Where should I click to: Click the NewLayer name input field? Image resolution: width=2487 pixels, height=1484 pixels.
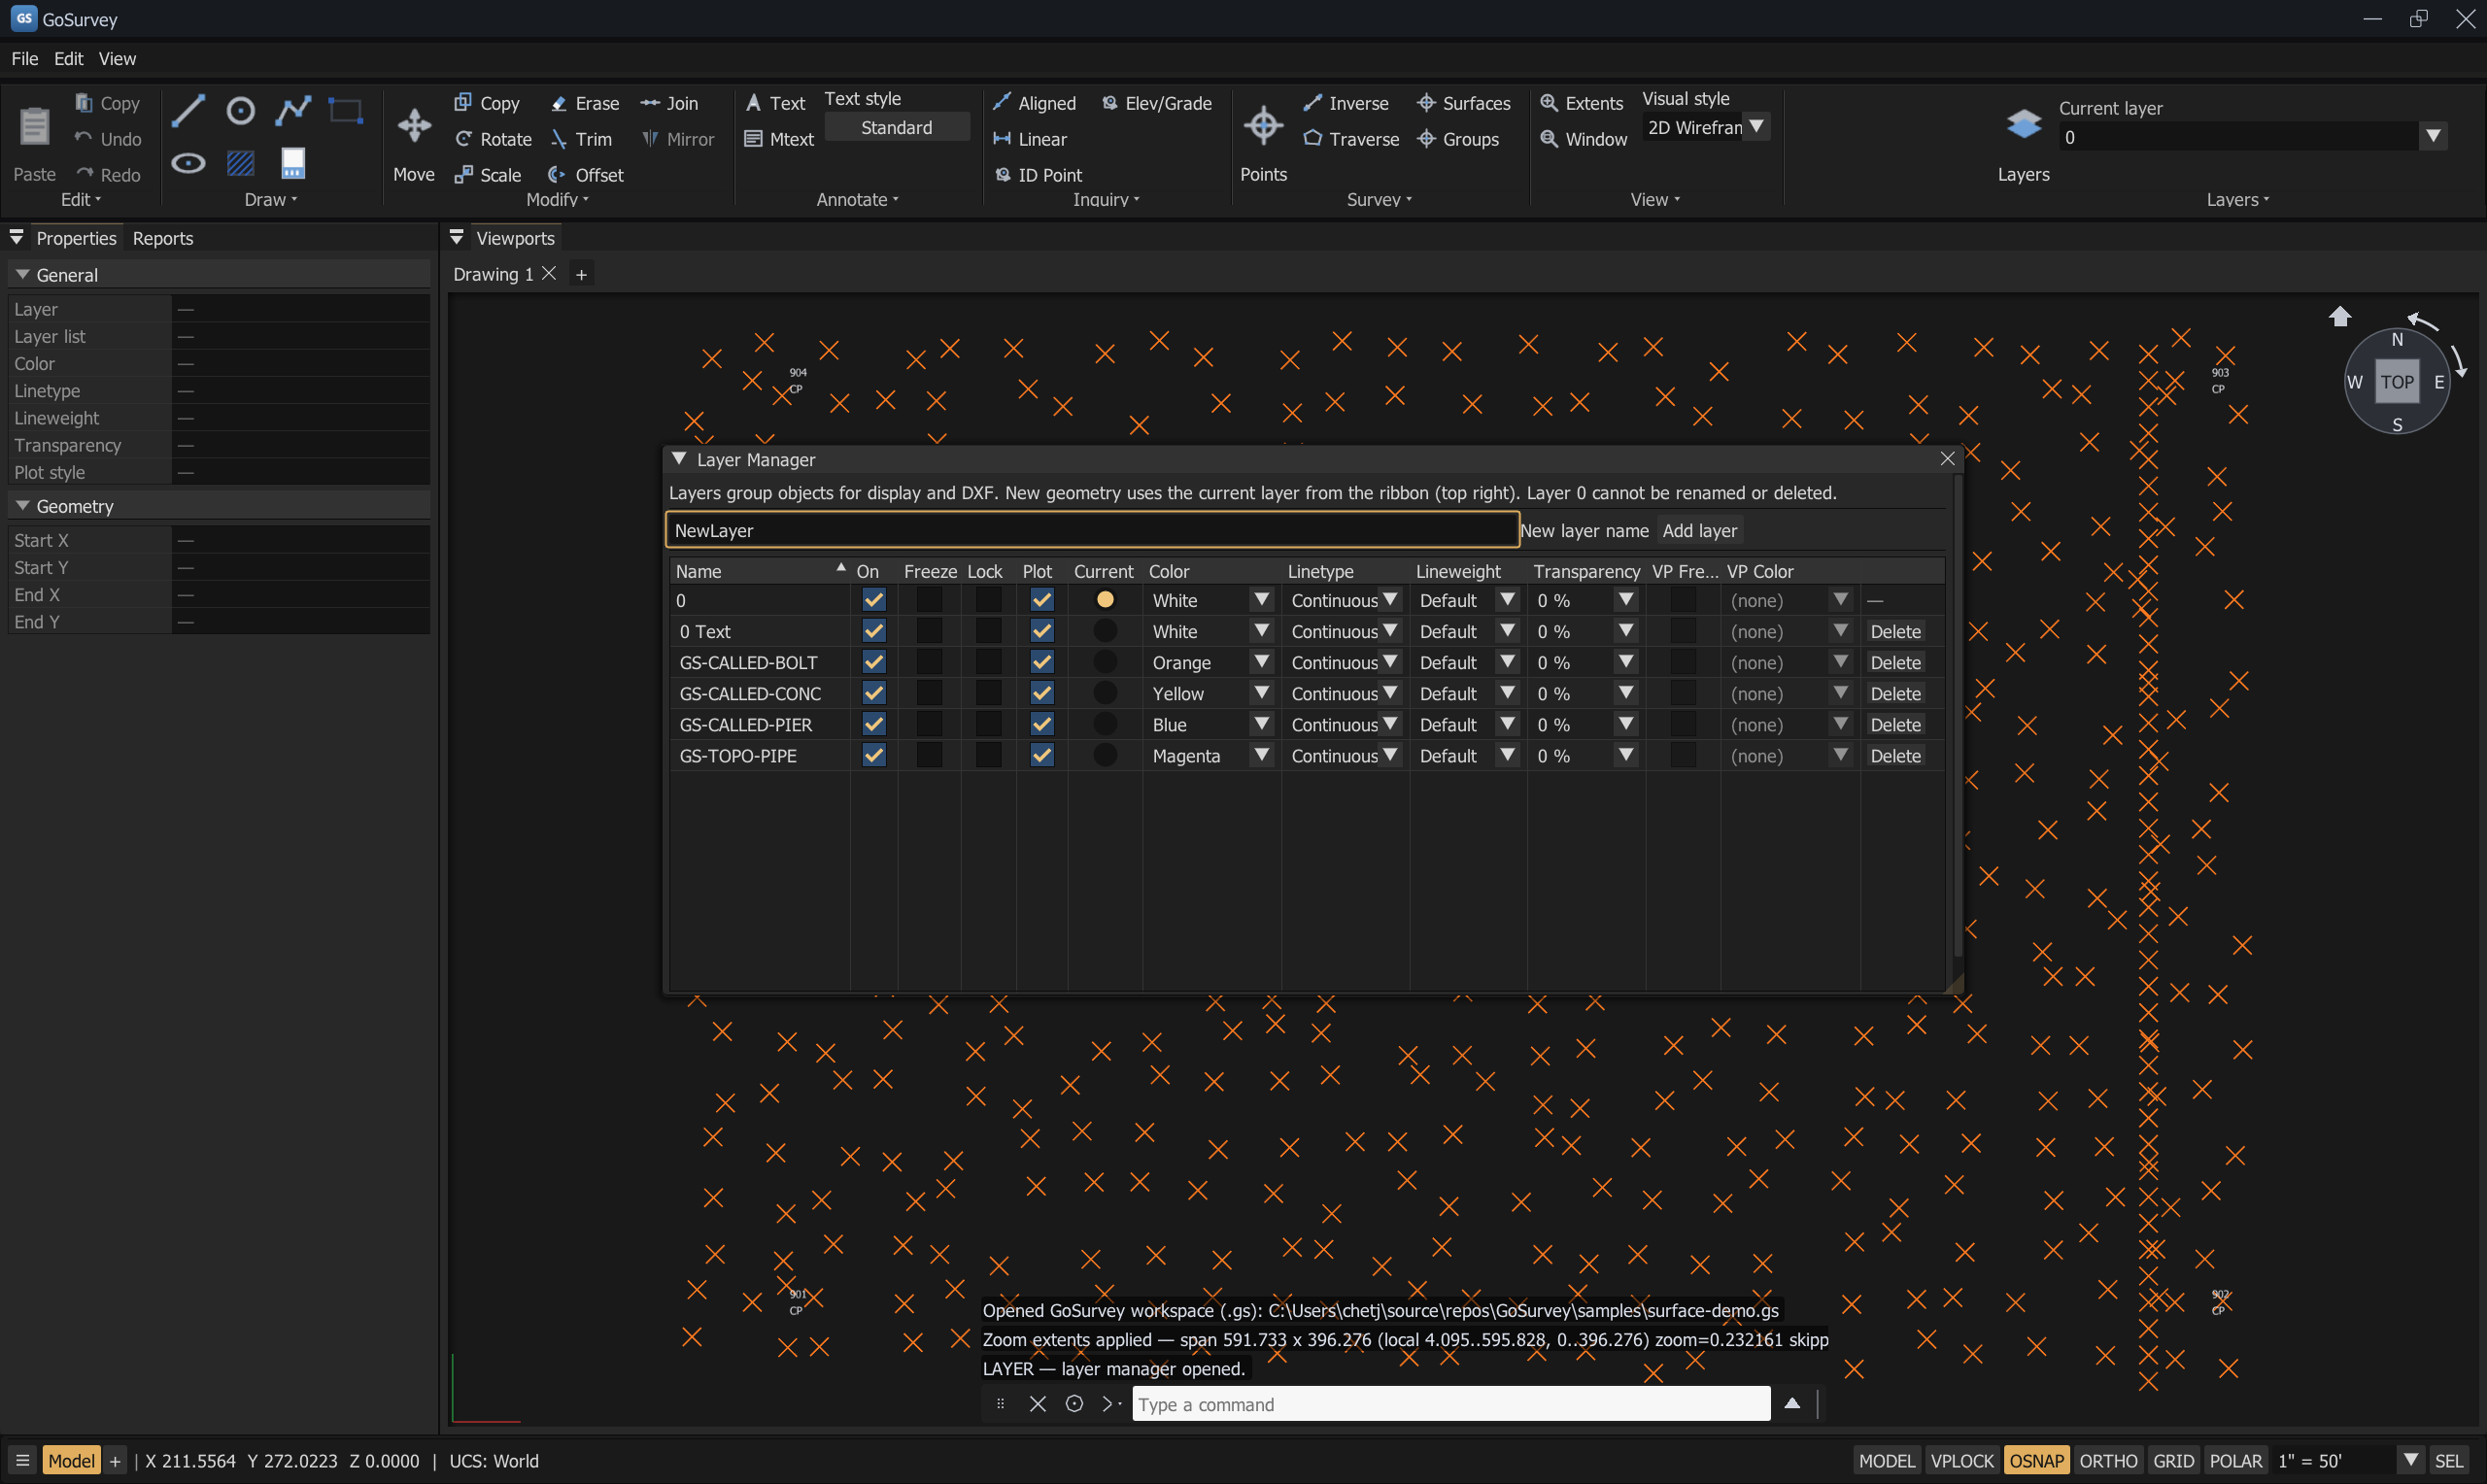(x=1092, y=530)
